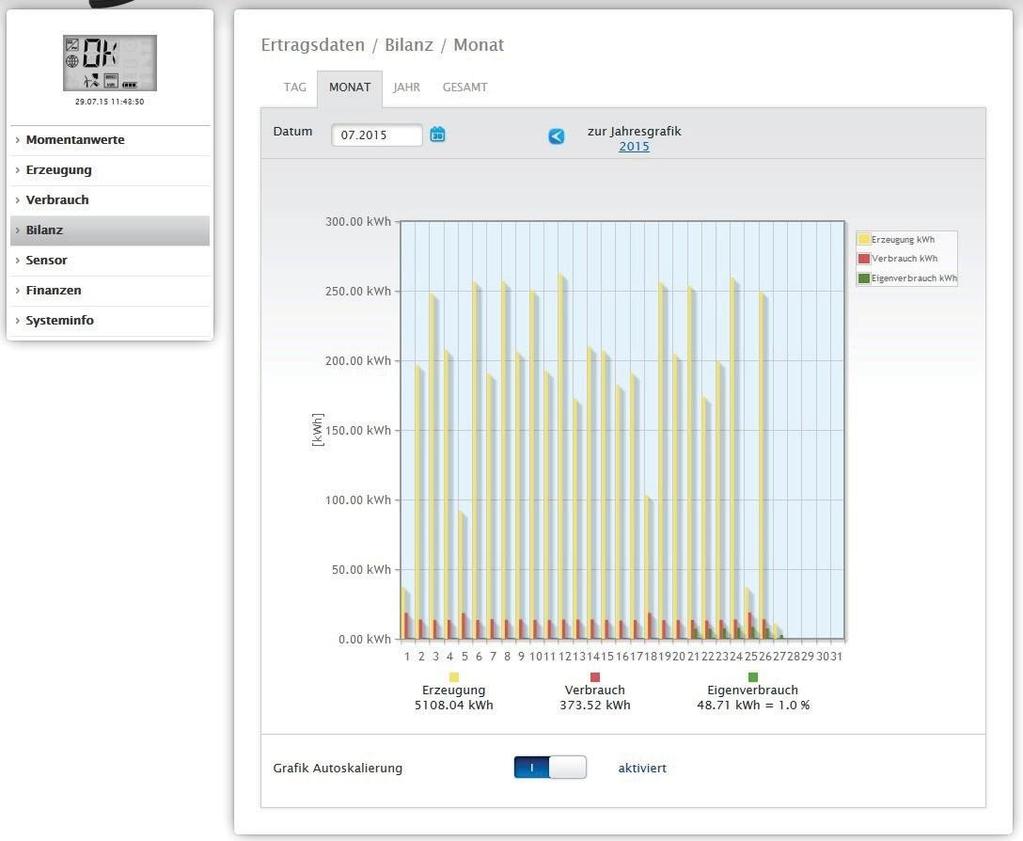Click the 'Datum' field label

292,131
